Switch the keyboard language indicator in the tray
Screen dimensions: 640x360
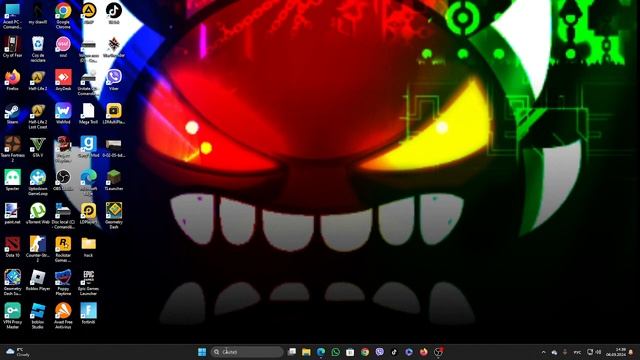[578, 352]
